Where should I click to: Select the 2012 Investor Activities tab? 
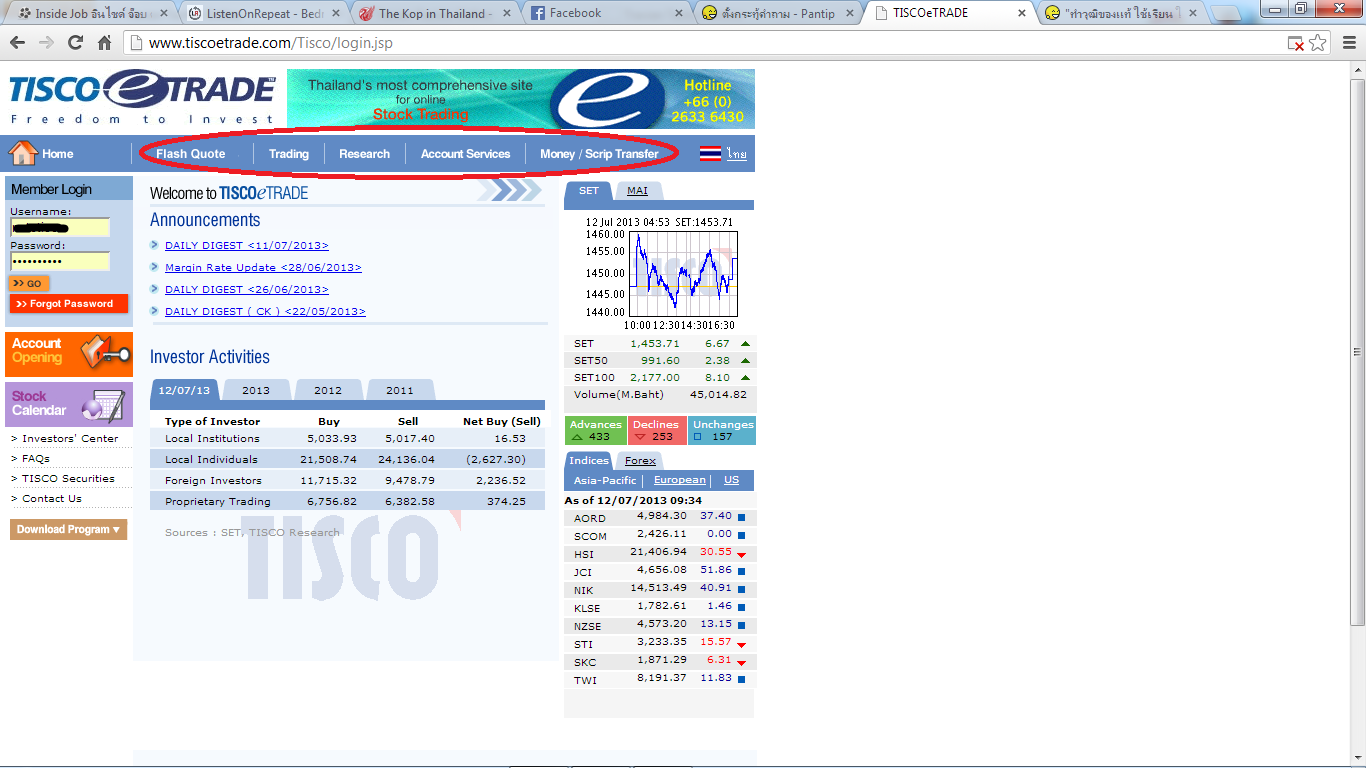[x=328, y=390]
